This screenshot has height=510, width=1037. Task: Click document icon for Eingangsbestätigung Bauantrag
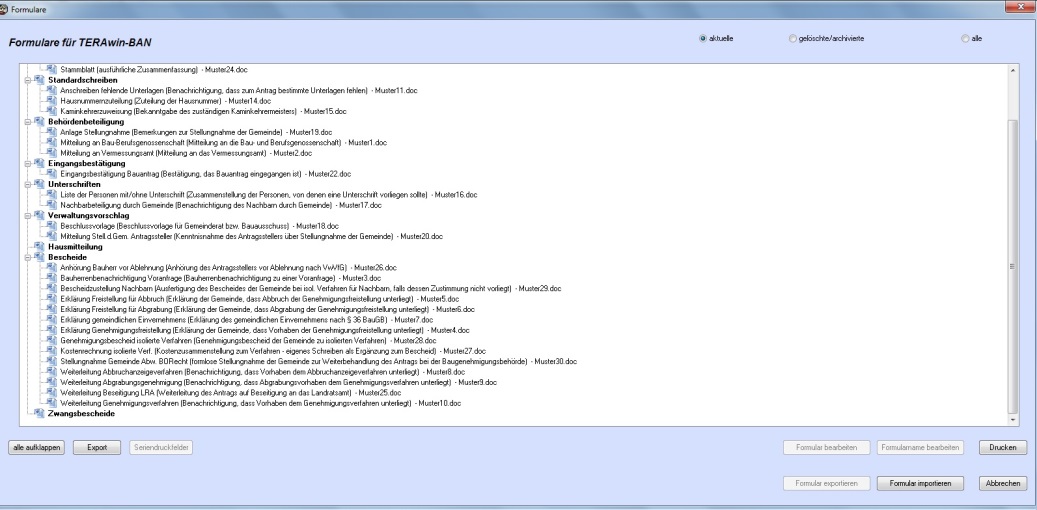[51, 174]
